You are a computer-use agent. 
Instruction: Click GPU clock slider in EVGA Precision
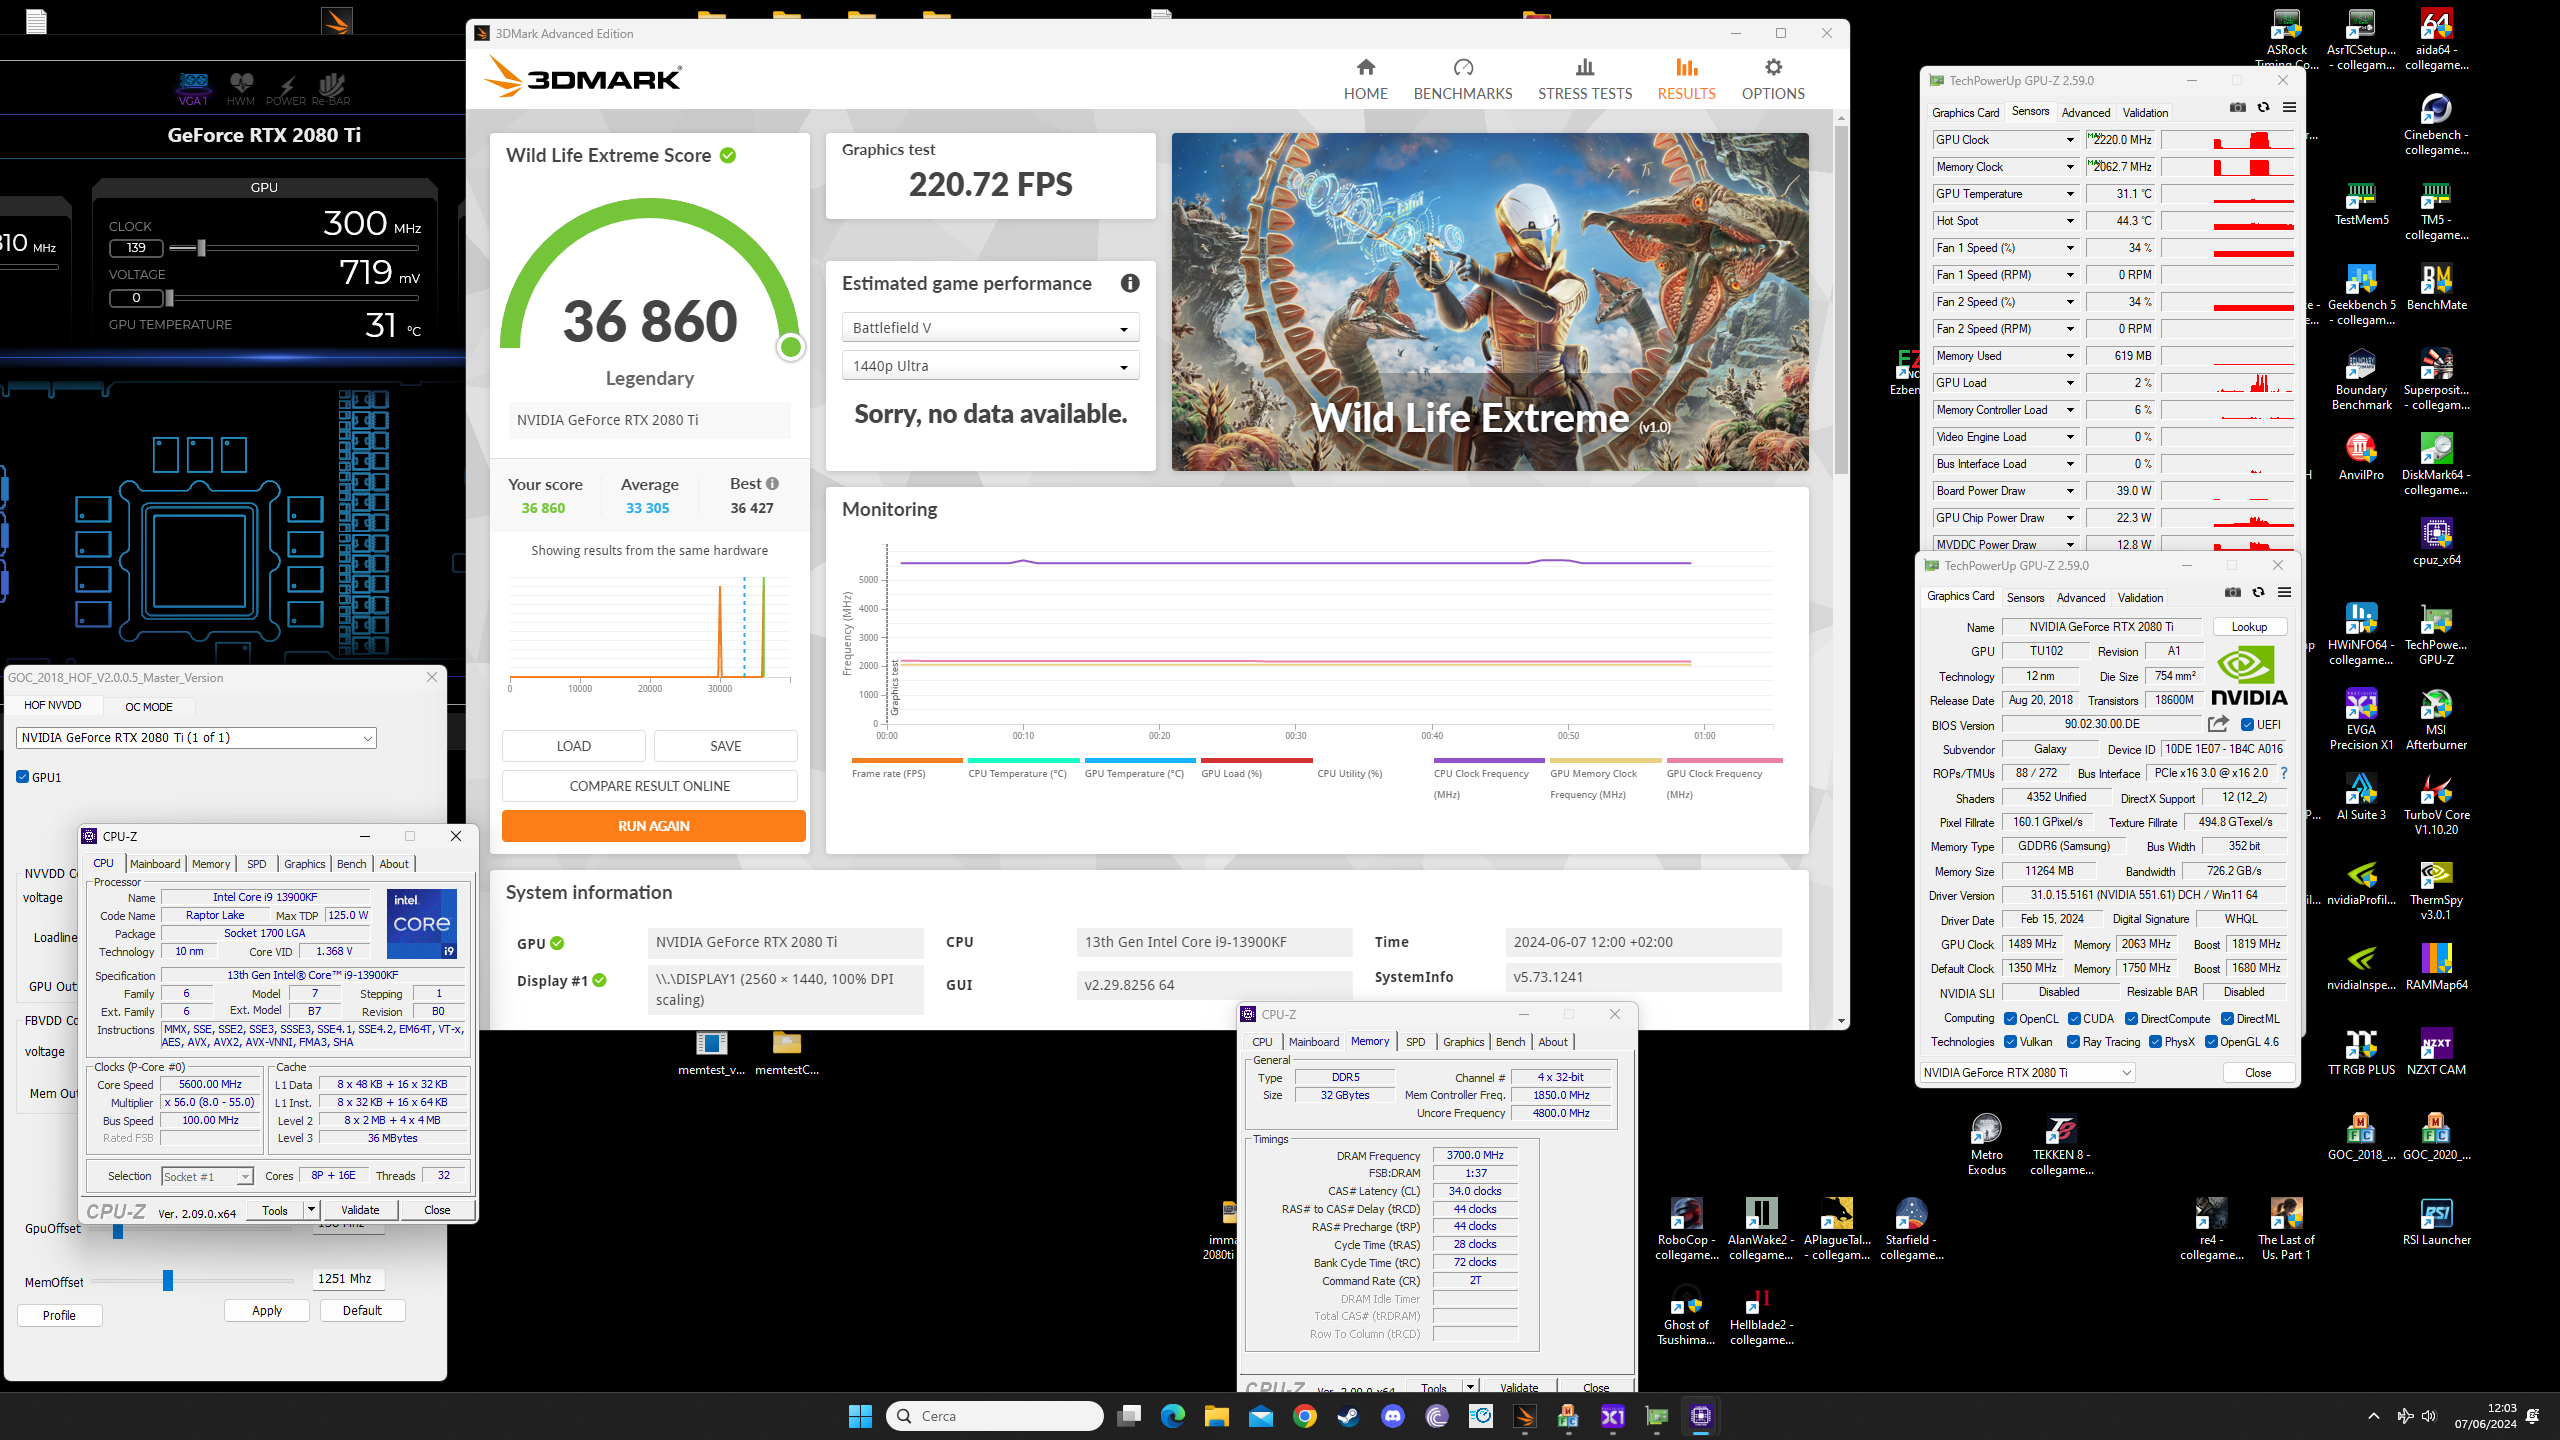tap(201, 247)
